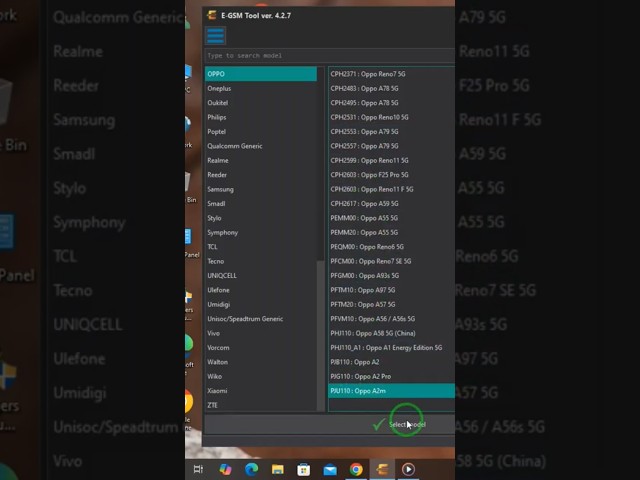640x480 pixels.
Task: Pick PHJ110 Oppo A58 5G (China)
Action: pos(391,333)
